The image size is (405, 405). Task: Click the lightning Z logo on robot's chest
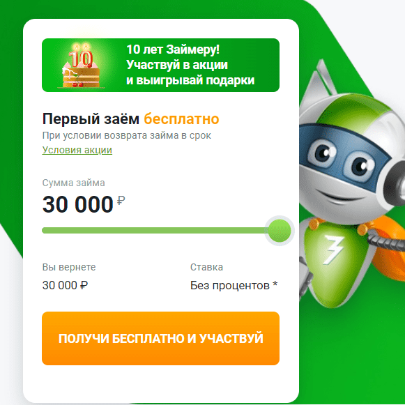tap(334, 249)
